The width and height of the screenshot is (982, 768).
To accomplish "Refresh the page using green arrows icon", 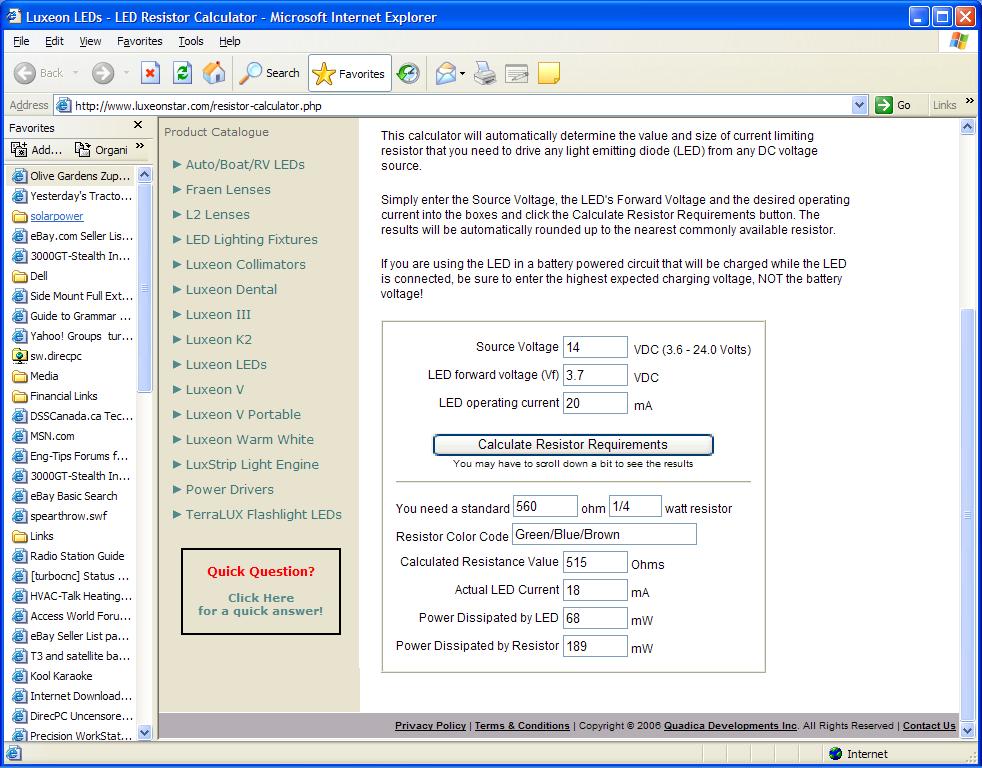I will click(x=182, y=73).
